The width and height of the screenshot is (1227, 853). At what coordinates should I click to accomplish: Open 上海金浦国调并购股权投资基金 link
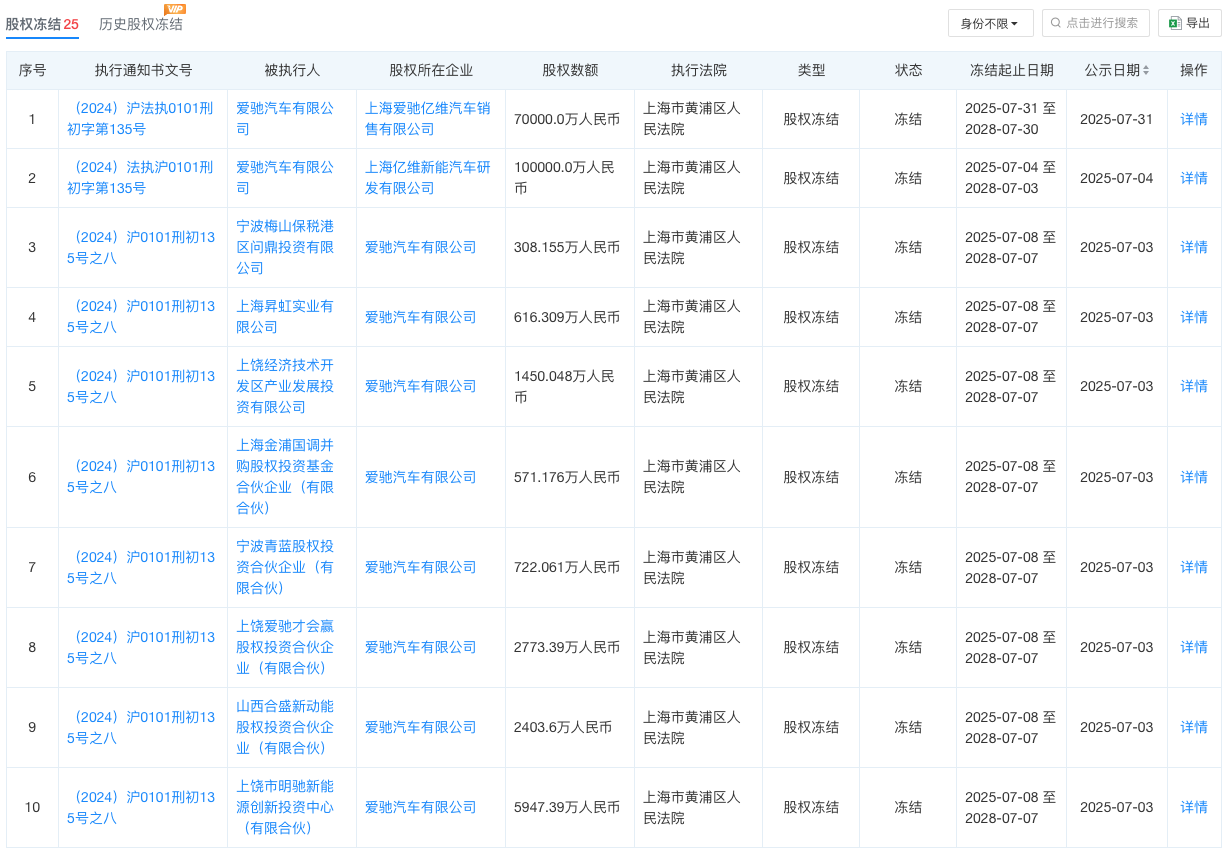point(285,477)
